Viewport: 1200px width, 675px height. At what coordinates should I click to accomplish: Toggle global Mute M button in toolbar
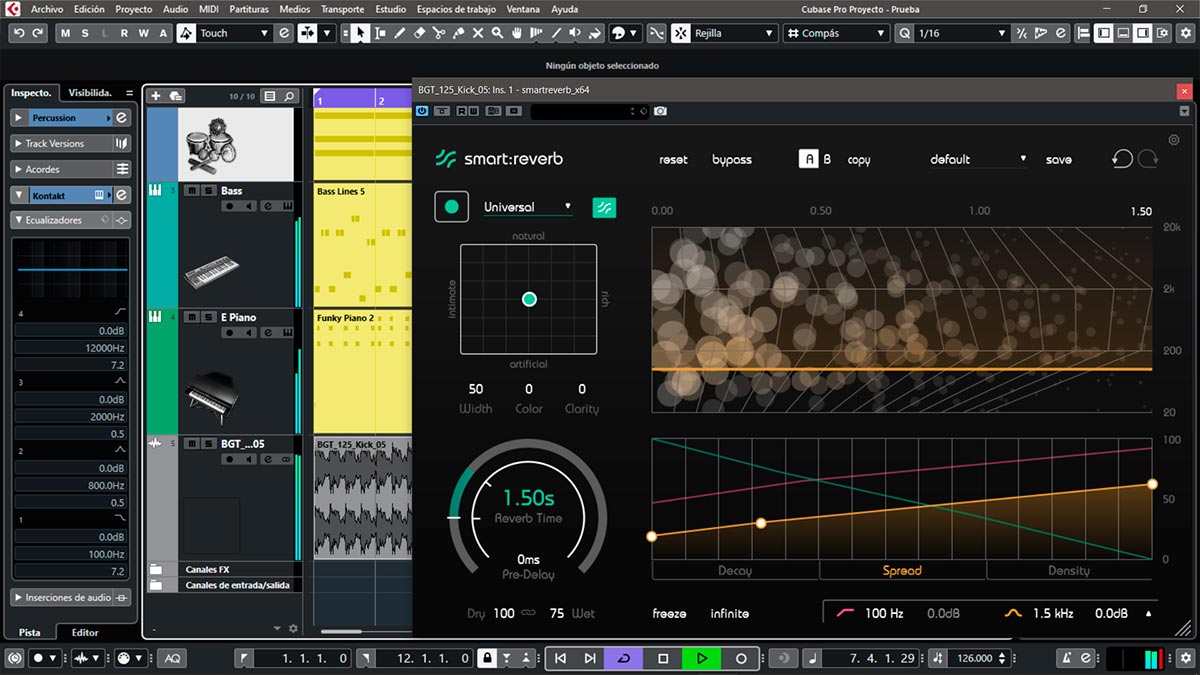pyautogui.click(x=66, y=33)
